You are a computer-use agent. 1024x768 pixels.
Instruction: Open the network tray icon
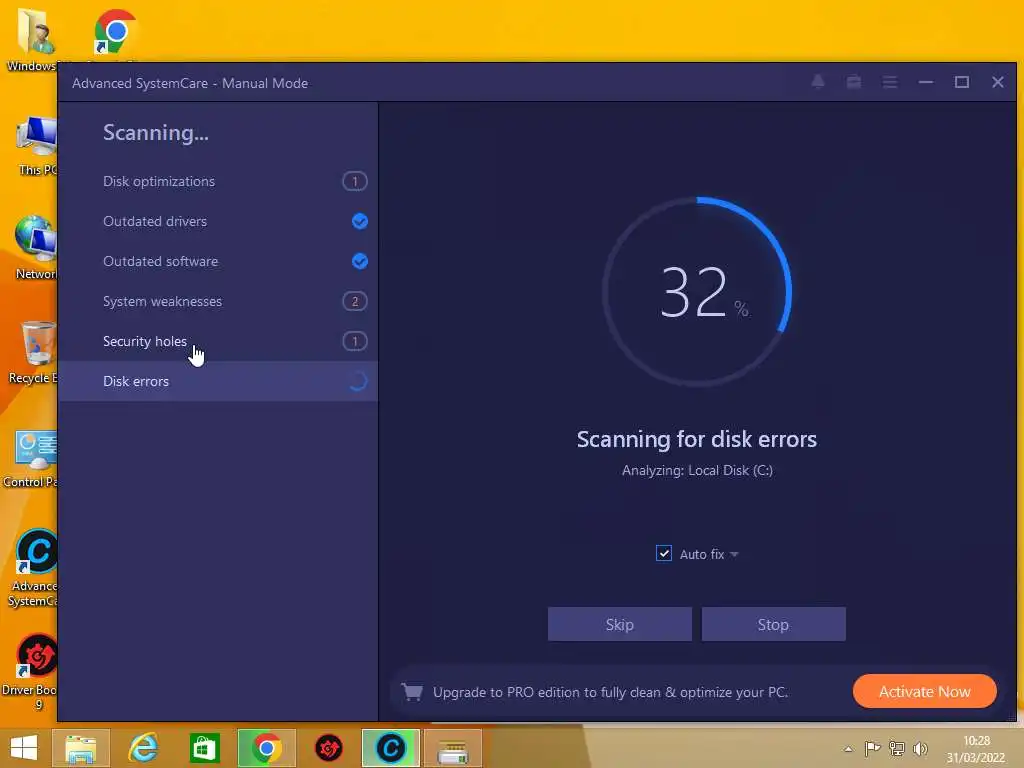[897, 748]
